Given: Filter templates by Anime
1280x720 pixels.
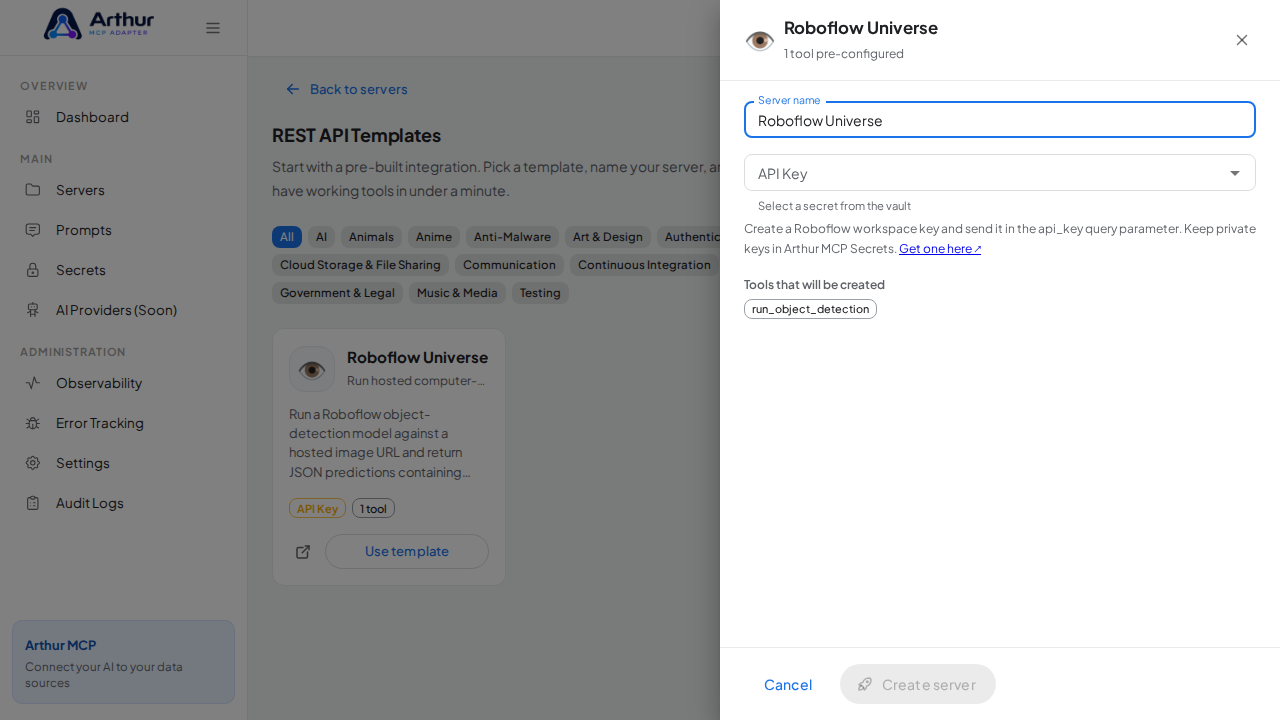Looking at the screenshot, I should click(x=434, y=237).
